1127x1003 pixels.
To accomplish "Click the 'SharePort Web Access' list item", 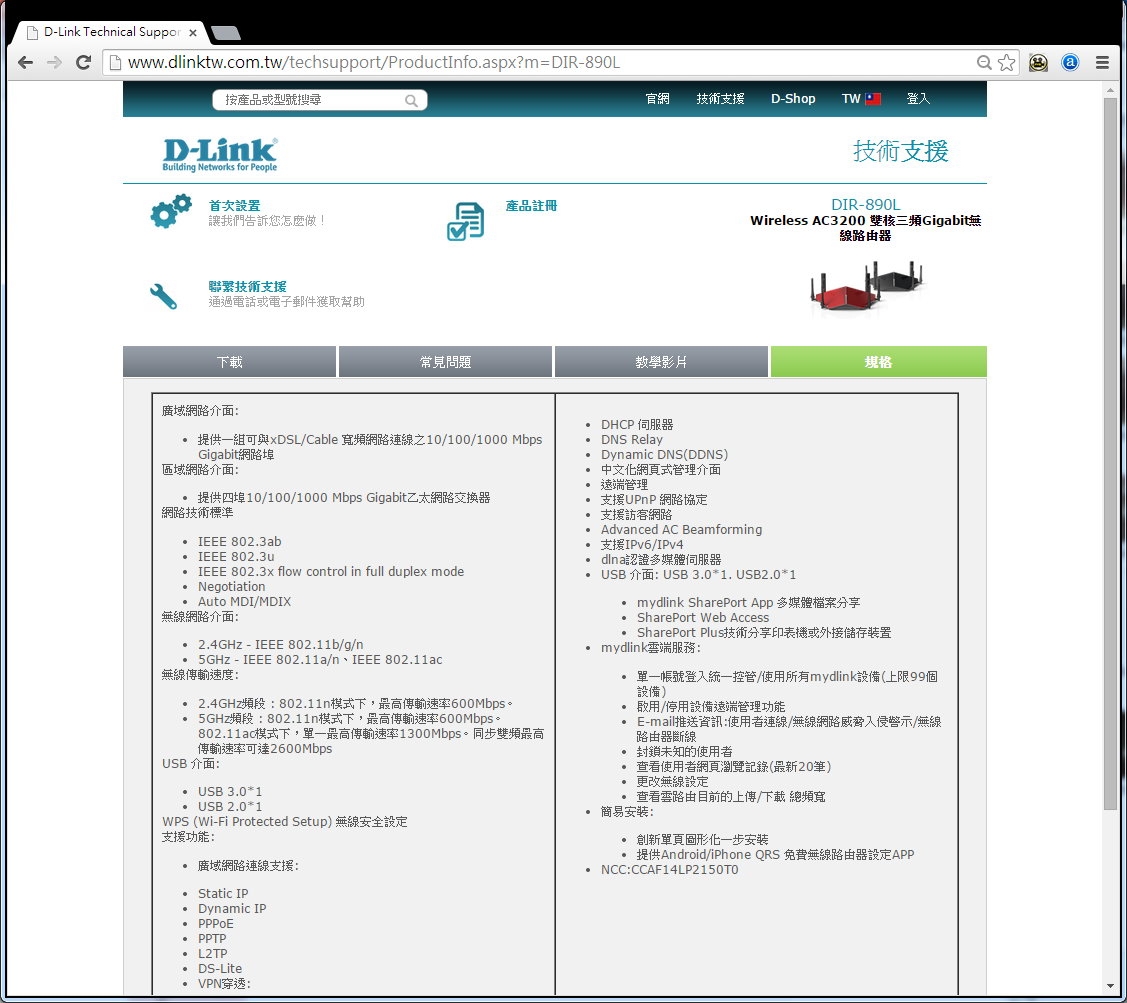I will tap(703, 617).
